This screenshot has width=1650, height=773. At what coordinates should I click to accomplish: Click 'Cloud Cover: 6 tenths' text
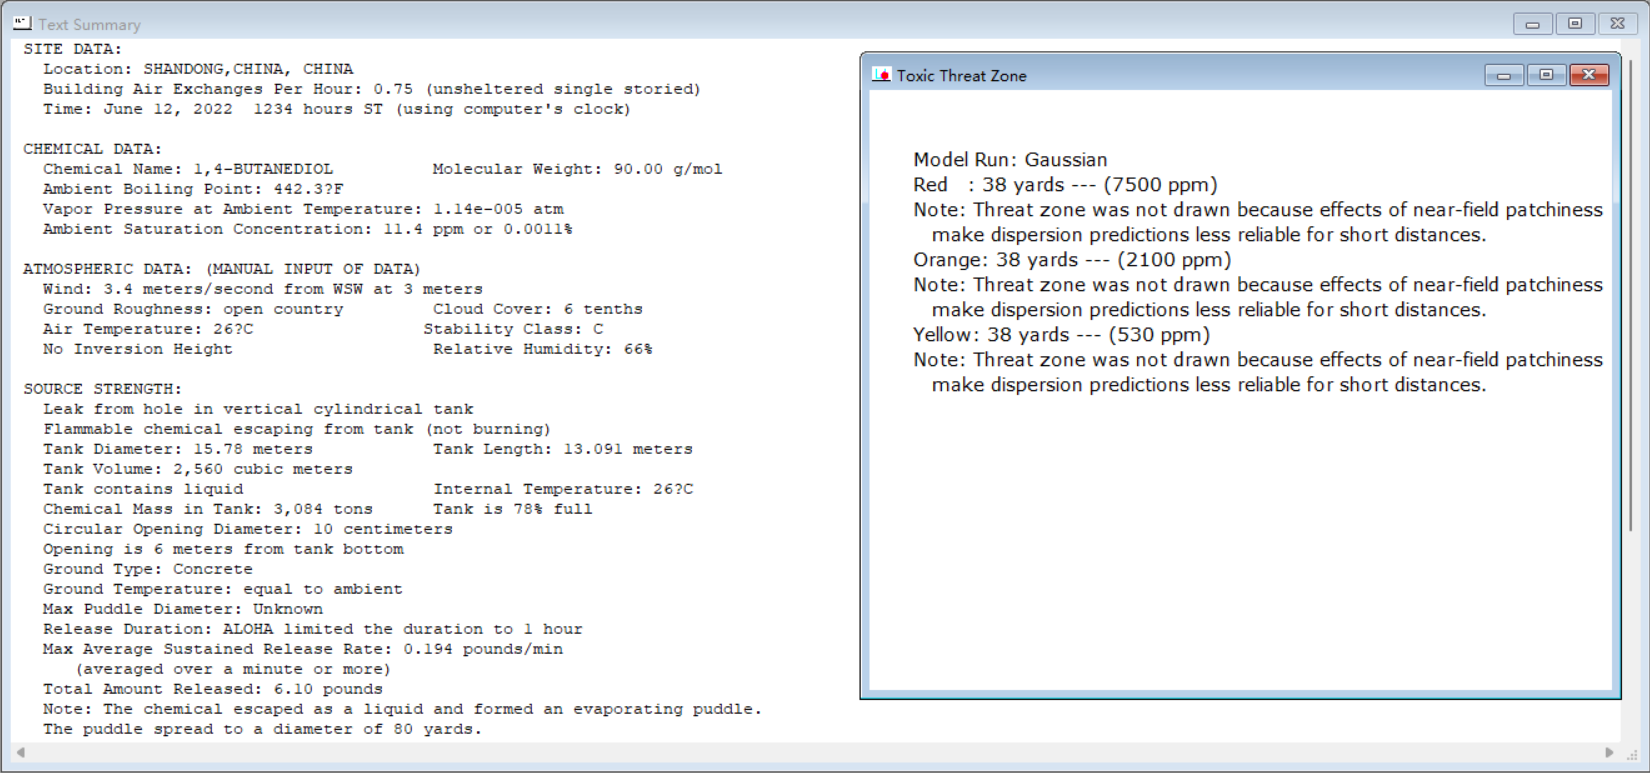[x=538, y=309]
